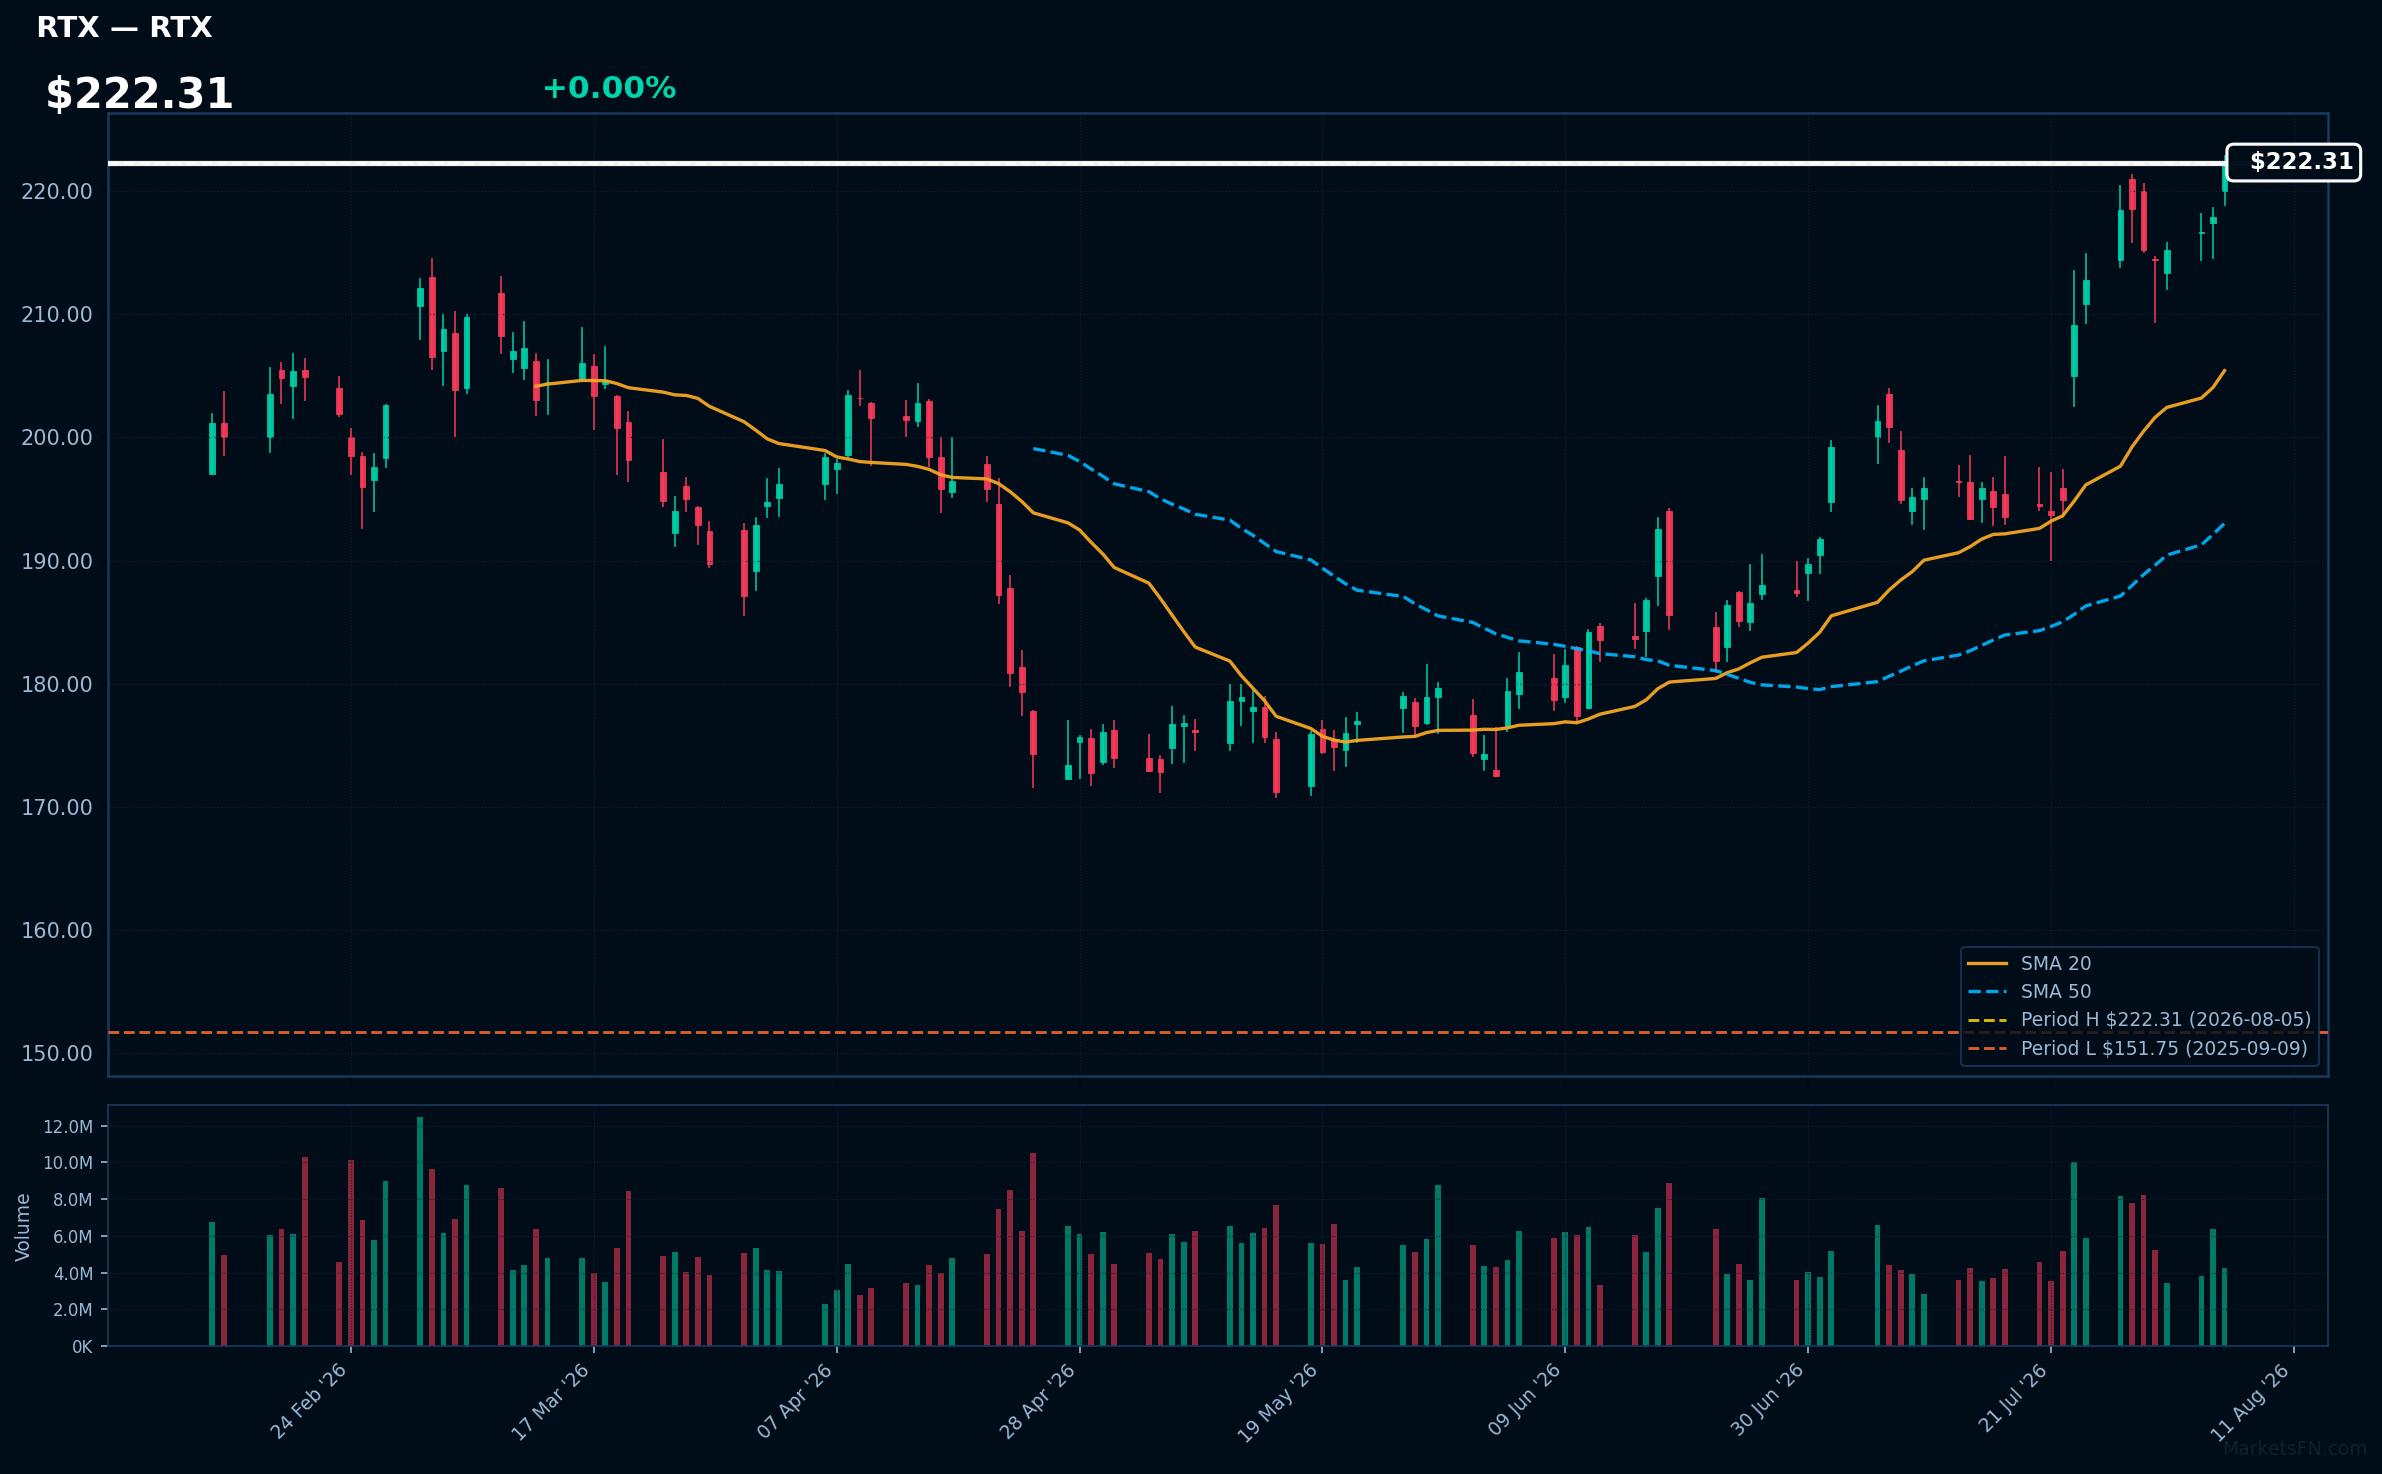
Task: Select the large $222.31 headline price
Action: (x=139, y=93)
